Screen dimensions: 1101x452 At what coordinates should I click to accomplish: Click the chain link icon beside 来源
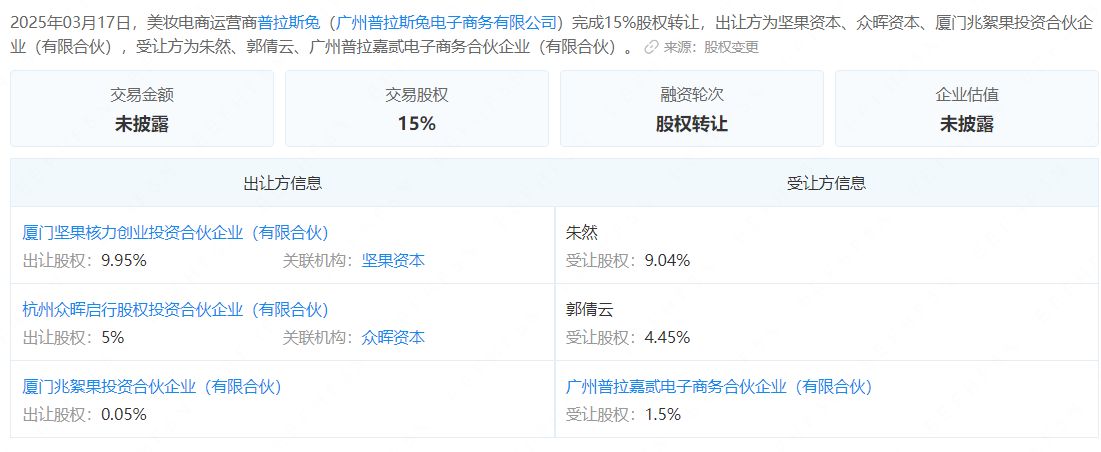coord(652,47)
